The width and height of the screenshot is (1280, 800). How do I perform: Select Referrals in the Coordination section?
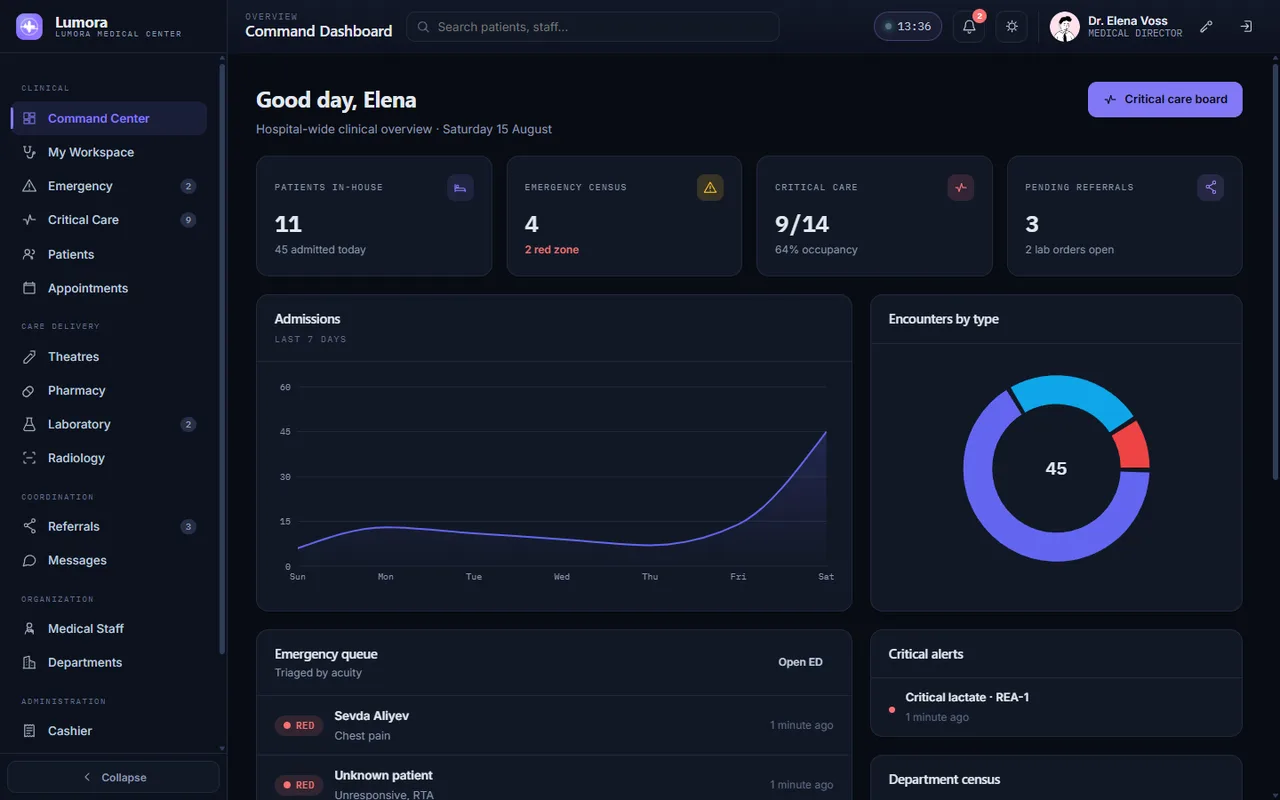(x=109, y=526)
